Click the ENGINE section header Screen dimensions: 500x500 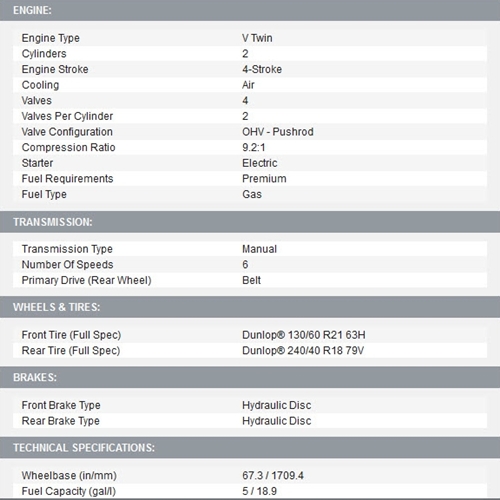pos(250,10)
